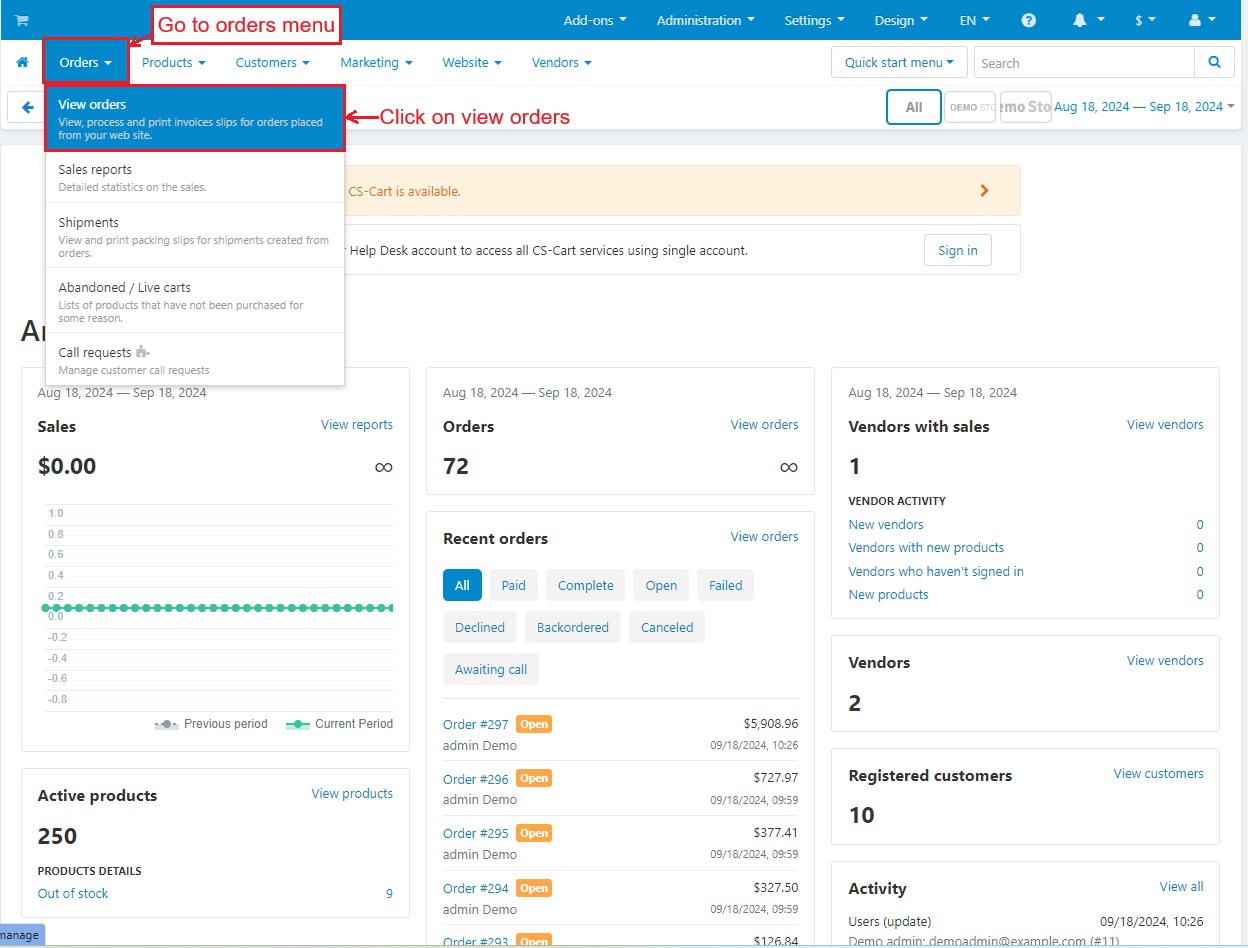Open Order #297 link

coord(476,725)
